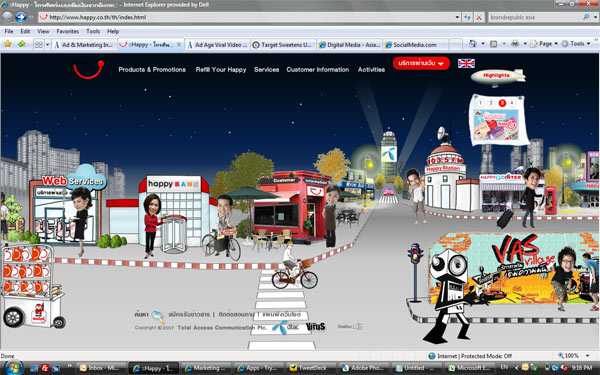Click Customer Information nav link
The width and height of the screenshot is (600, 375).
click(x=318, y=70)
